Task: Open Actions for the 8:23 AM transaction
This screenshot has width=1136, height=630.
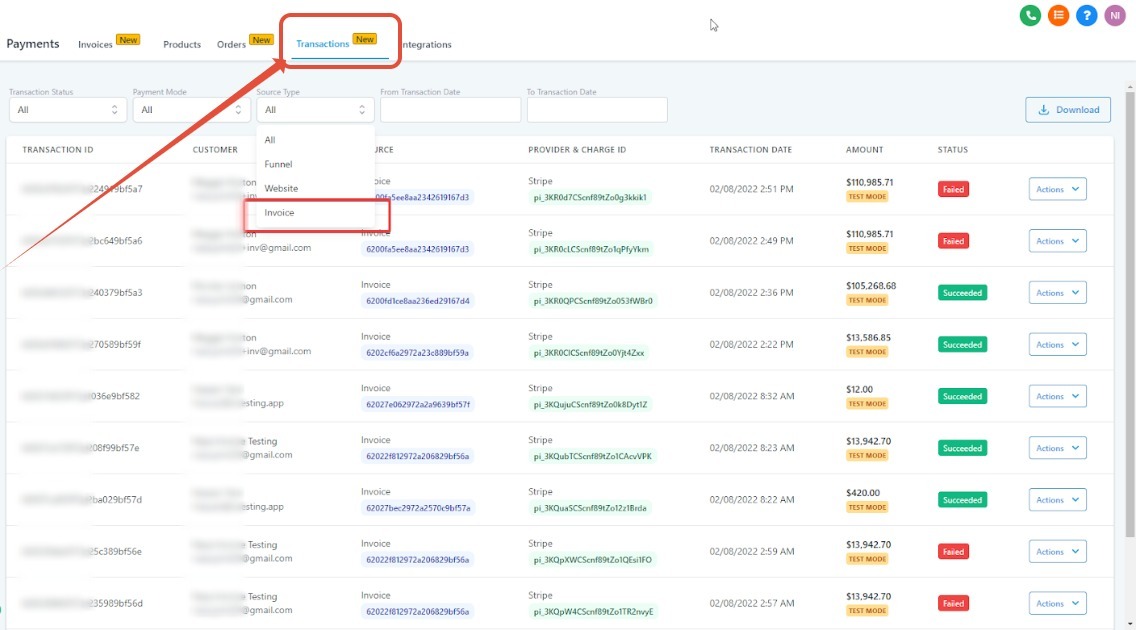Action: click(x=1057, y=448)
